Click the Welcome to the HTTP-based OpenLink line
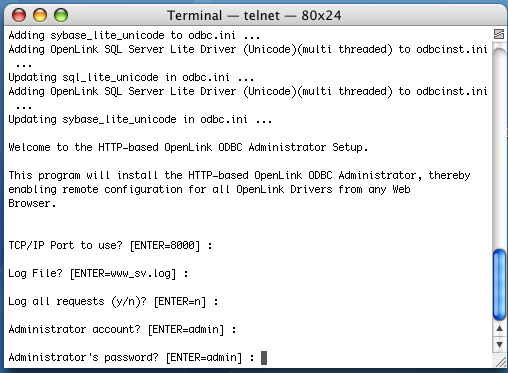This screenshot has height=373, width=508. point(188,147)
